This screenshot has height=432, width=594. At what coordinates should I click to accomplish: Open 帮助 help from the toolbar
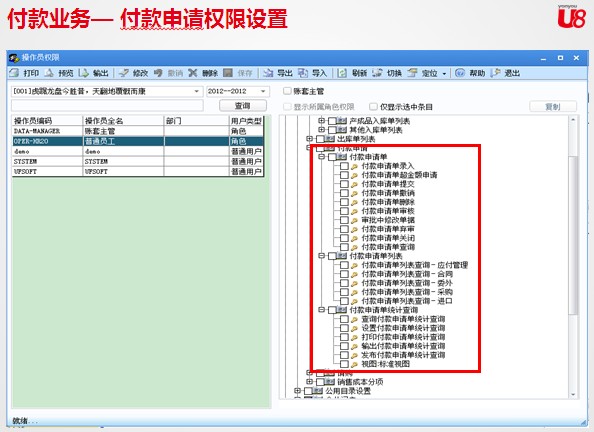coord(460,73)
